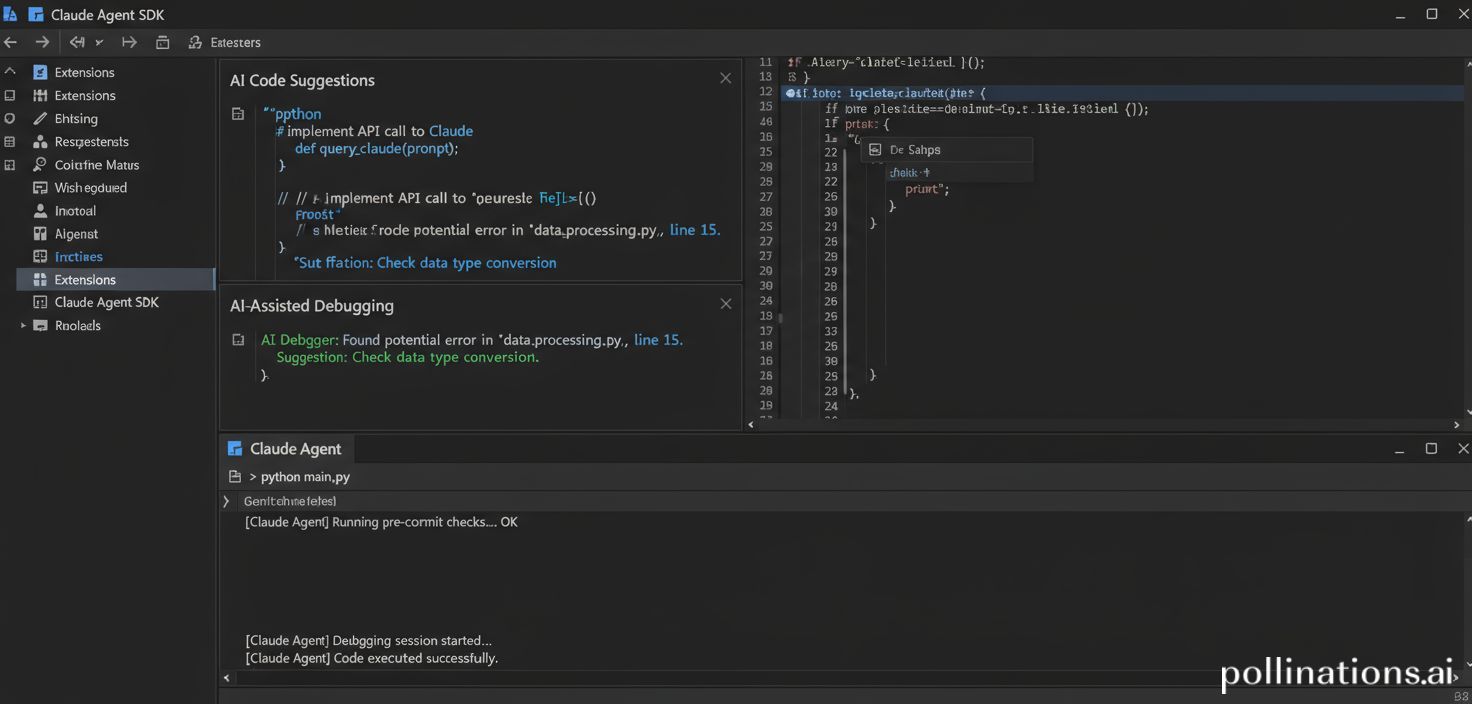Screen dimensions: 1472x704
Task: Open the line 15 link in AI-Assisted Debugging
Action: [x=658, y=340]
